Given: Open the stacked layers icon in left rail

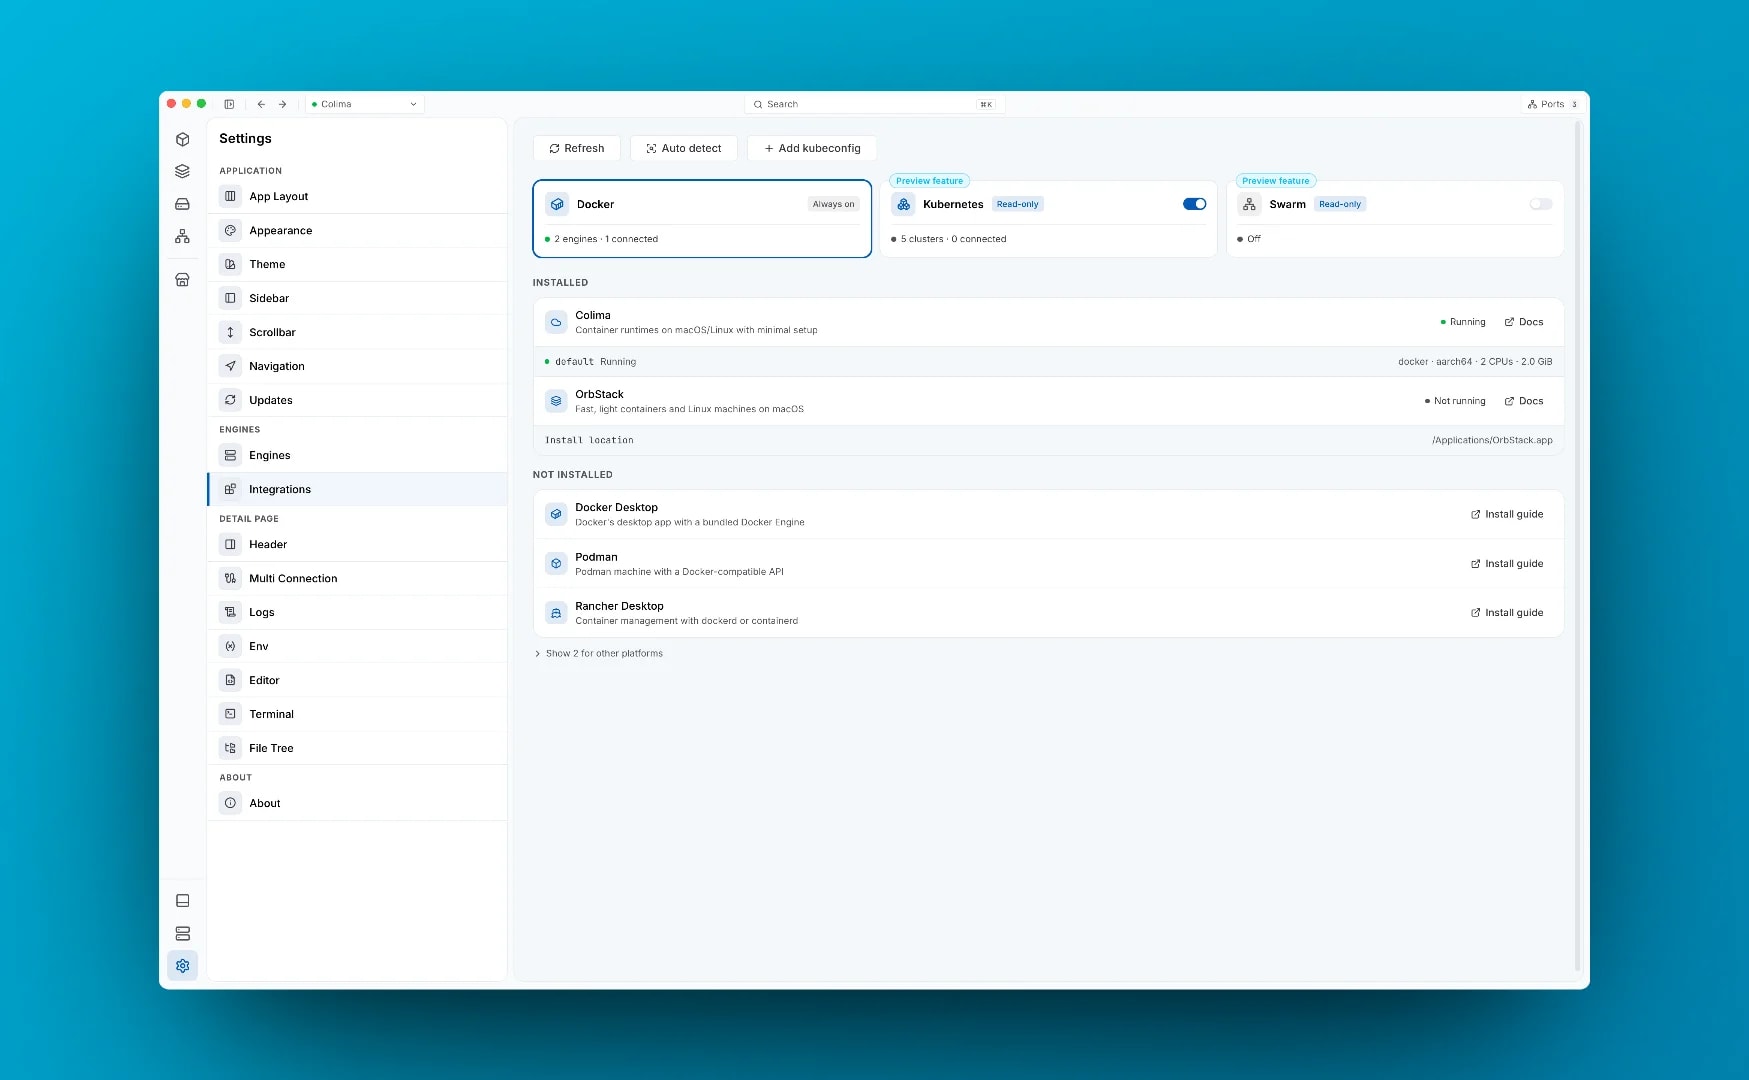Looking at the screenshot, I should (182, 172).
